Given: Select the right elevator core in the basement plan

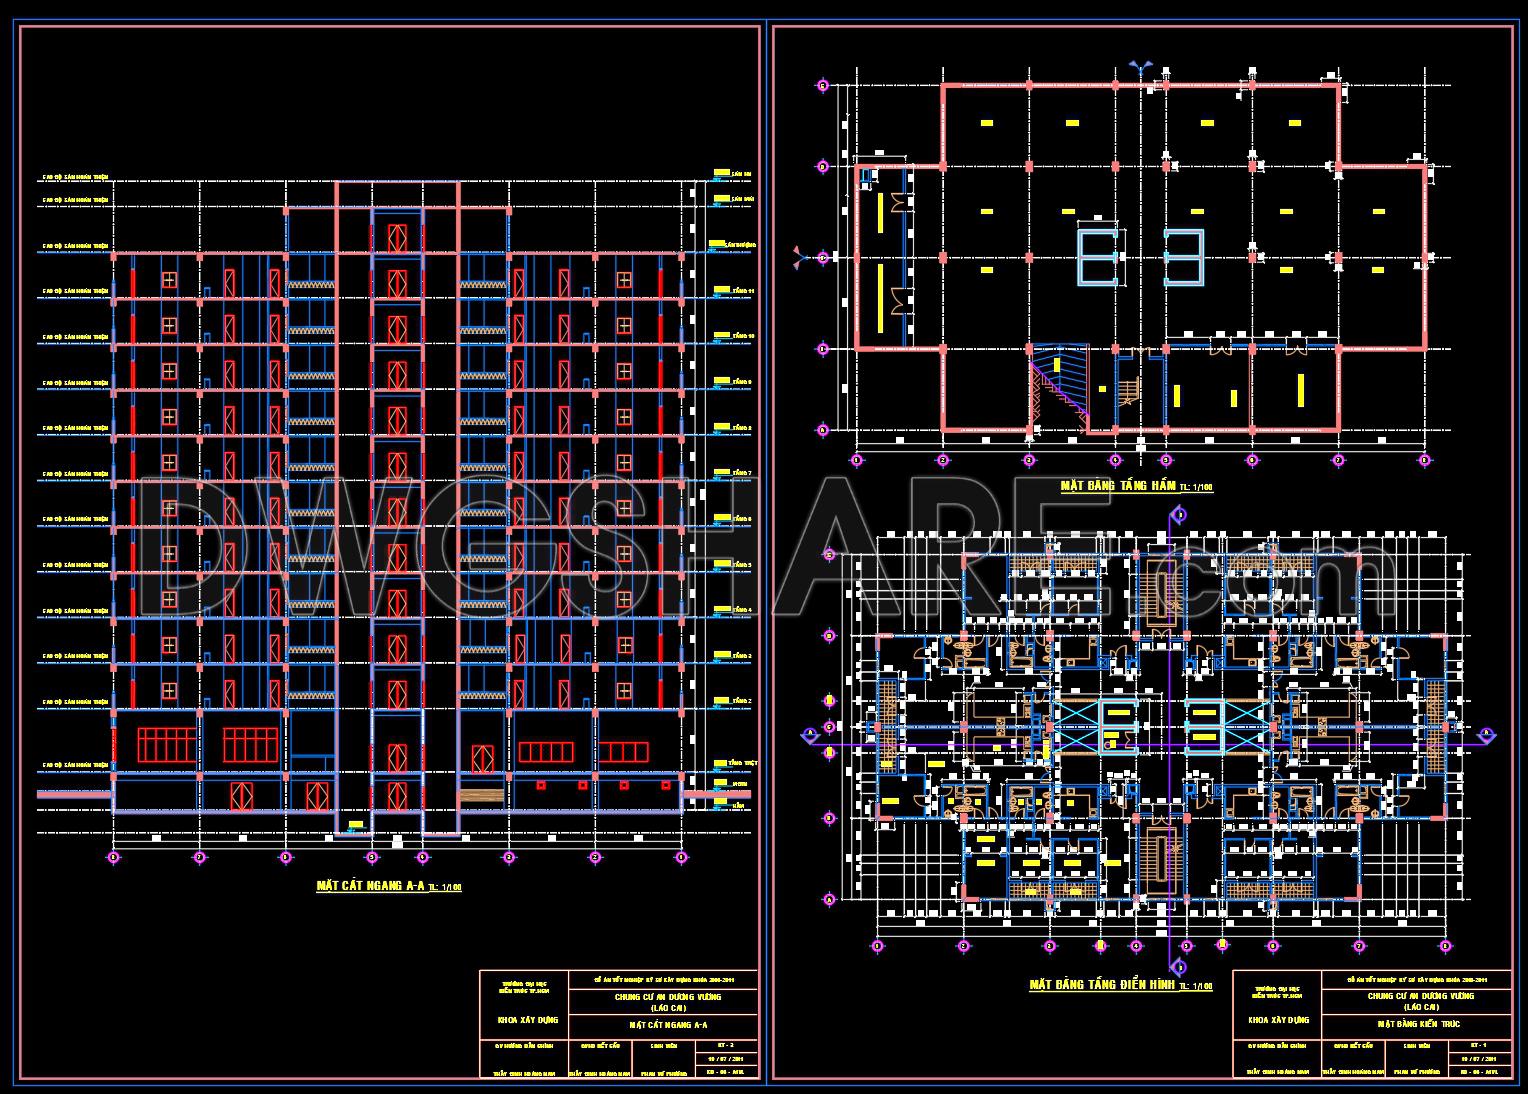Looking at the screenshot, I should pyautogui.click(x=1184, y=257).
